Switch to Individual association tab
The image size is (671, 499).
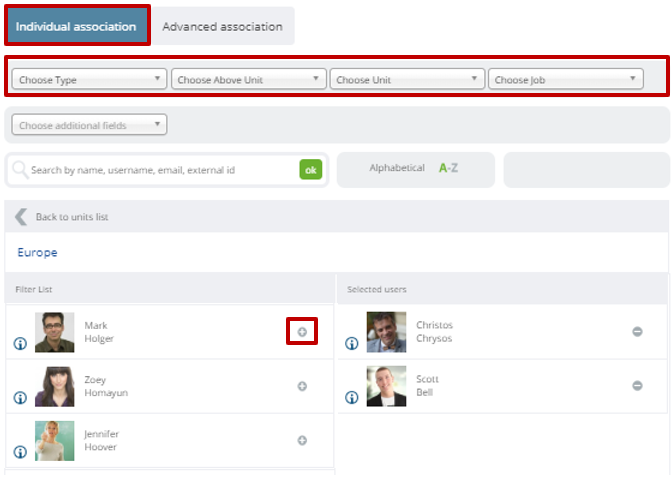pyautogui.click(x=76, y=26)
